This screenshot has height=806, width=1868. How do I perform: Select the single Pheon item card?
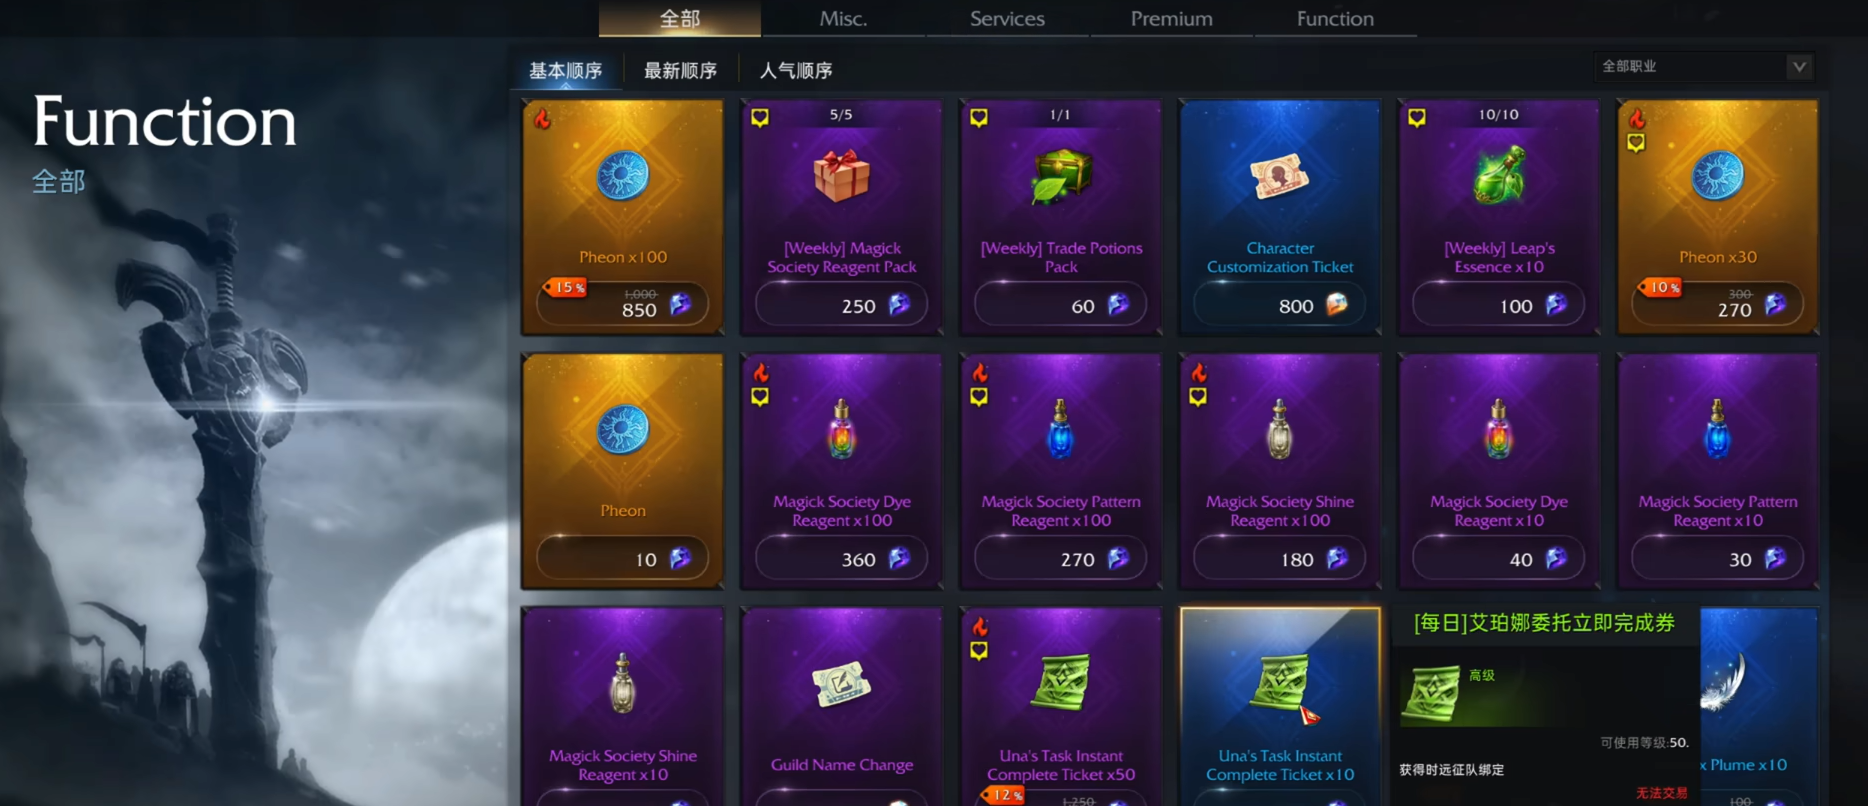(622, 470)
